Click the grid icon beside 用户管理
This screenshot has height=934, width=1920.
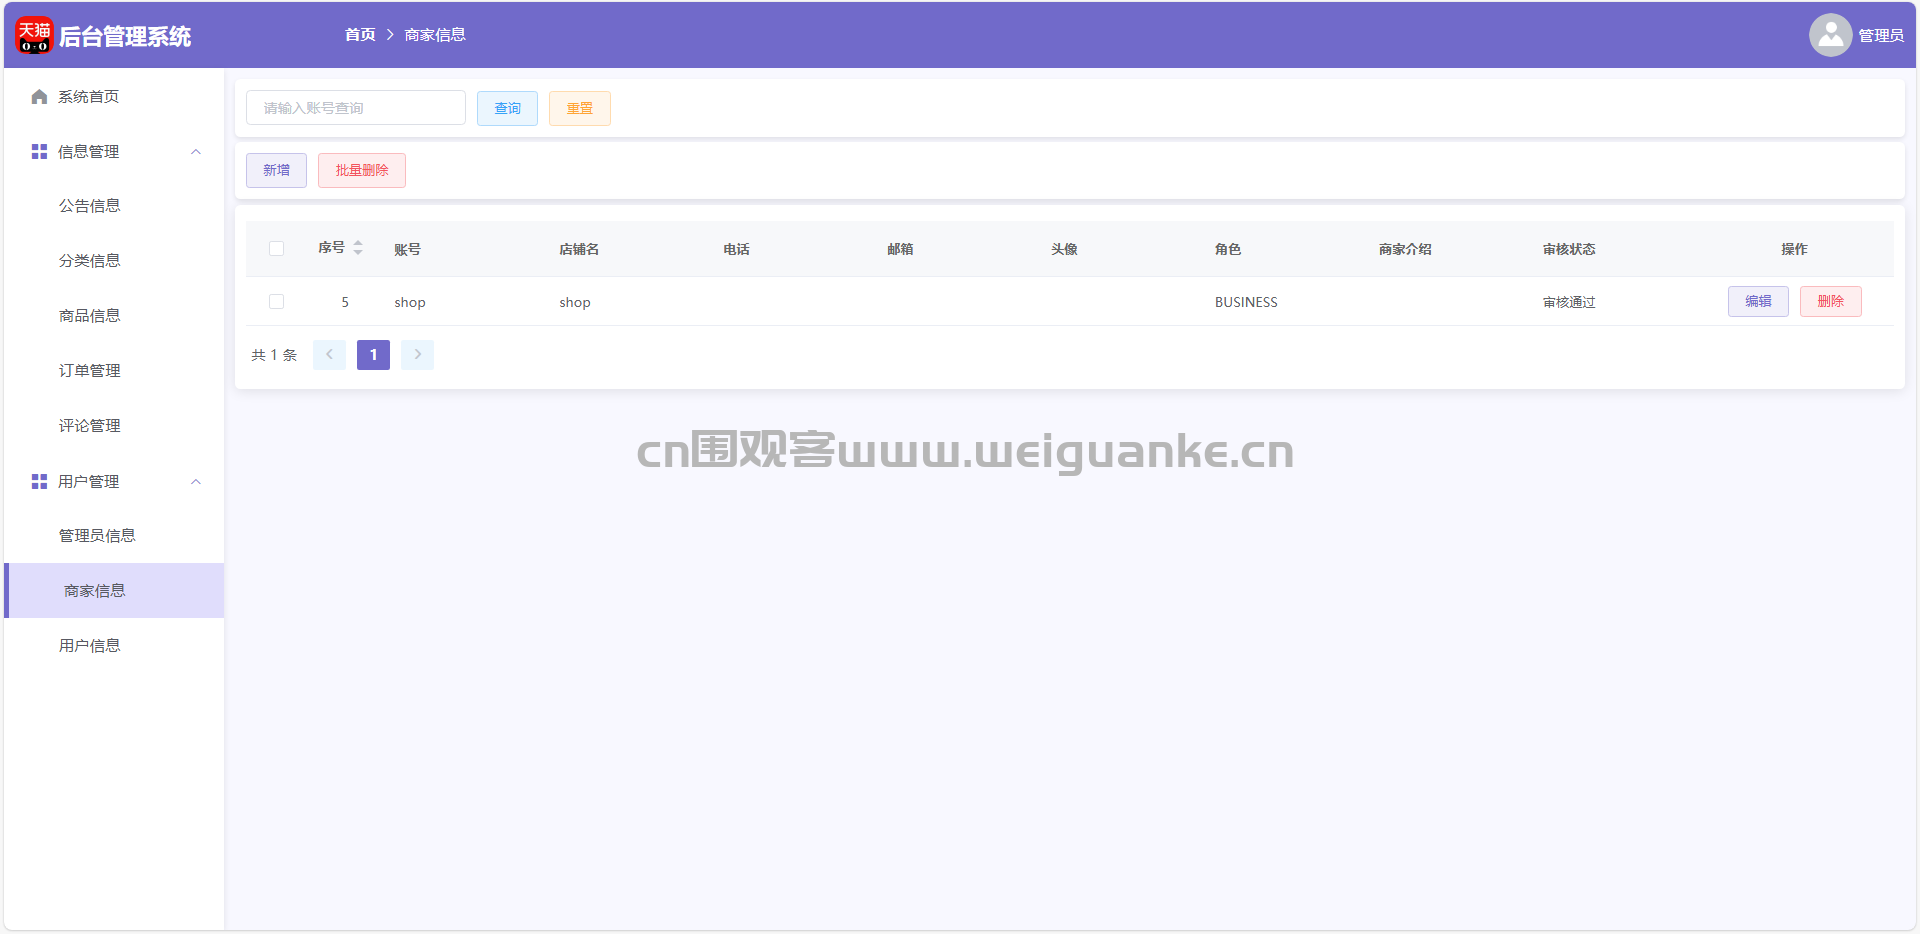click(x=39, y=482)
